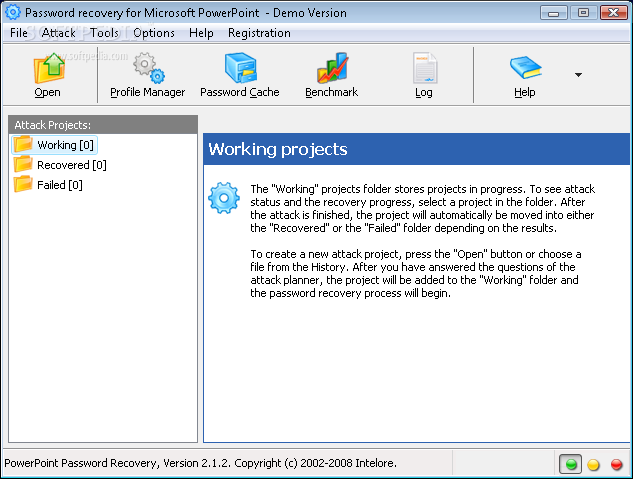
Task: Click the blue gear icon in Working projects pane
Action: tap(224, 198)
